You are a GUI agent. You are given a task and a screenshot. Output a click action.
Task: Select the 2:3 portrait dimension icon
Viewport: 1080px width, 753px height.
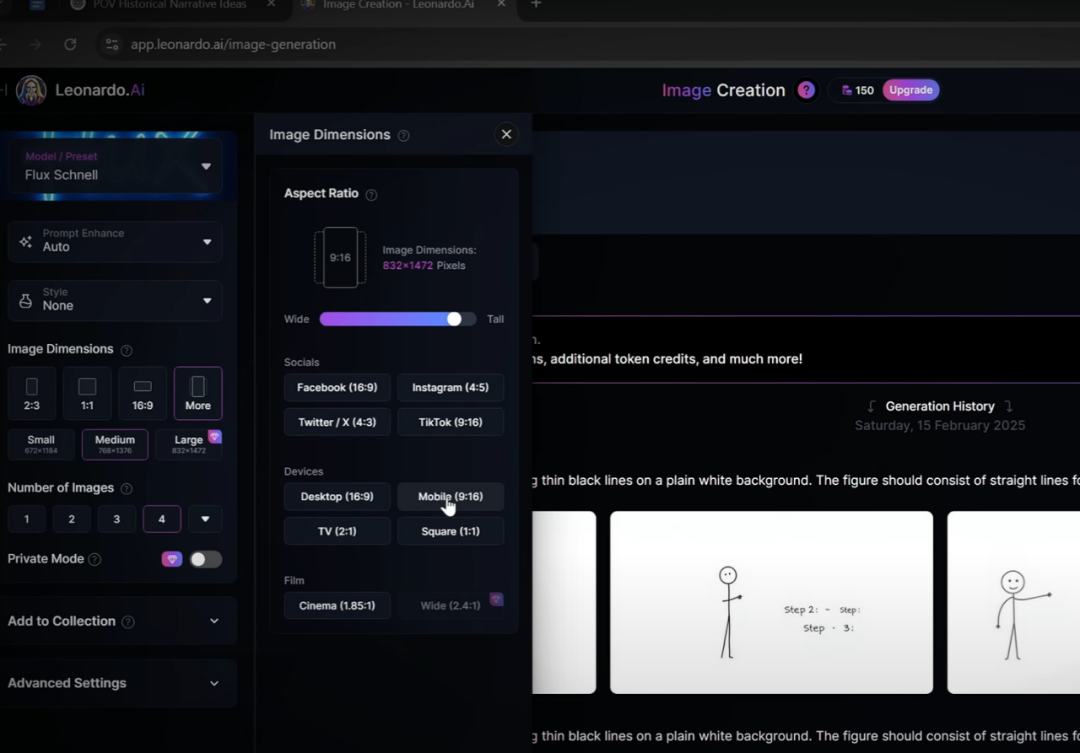pyautogui.click(x=32, y=393)
